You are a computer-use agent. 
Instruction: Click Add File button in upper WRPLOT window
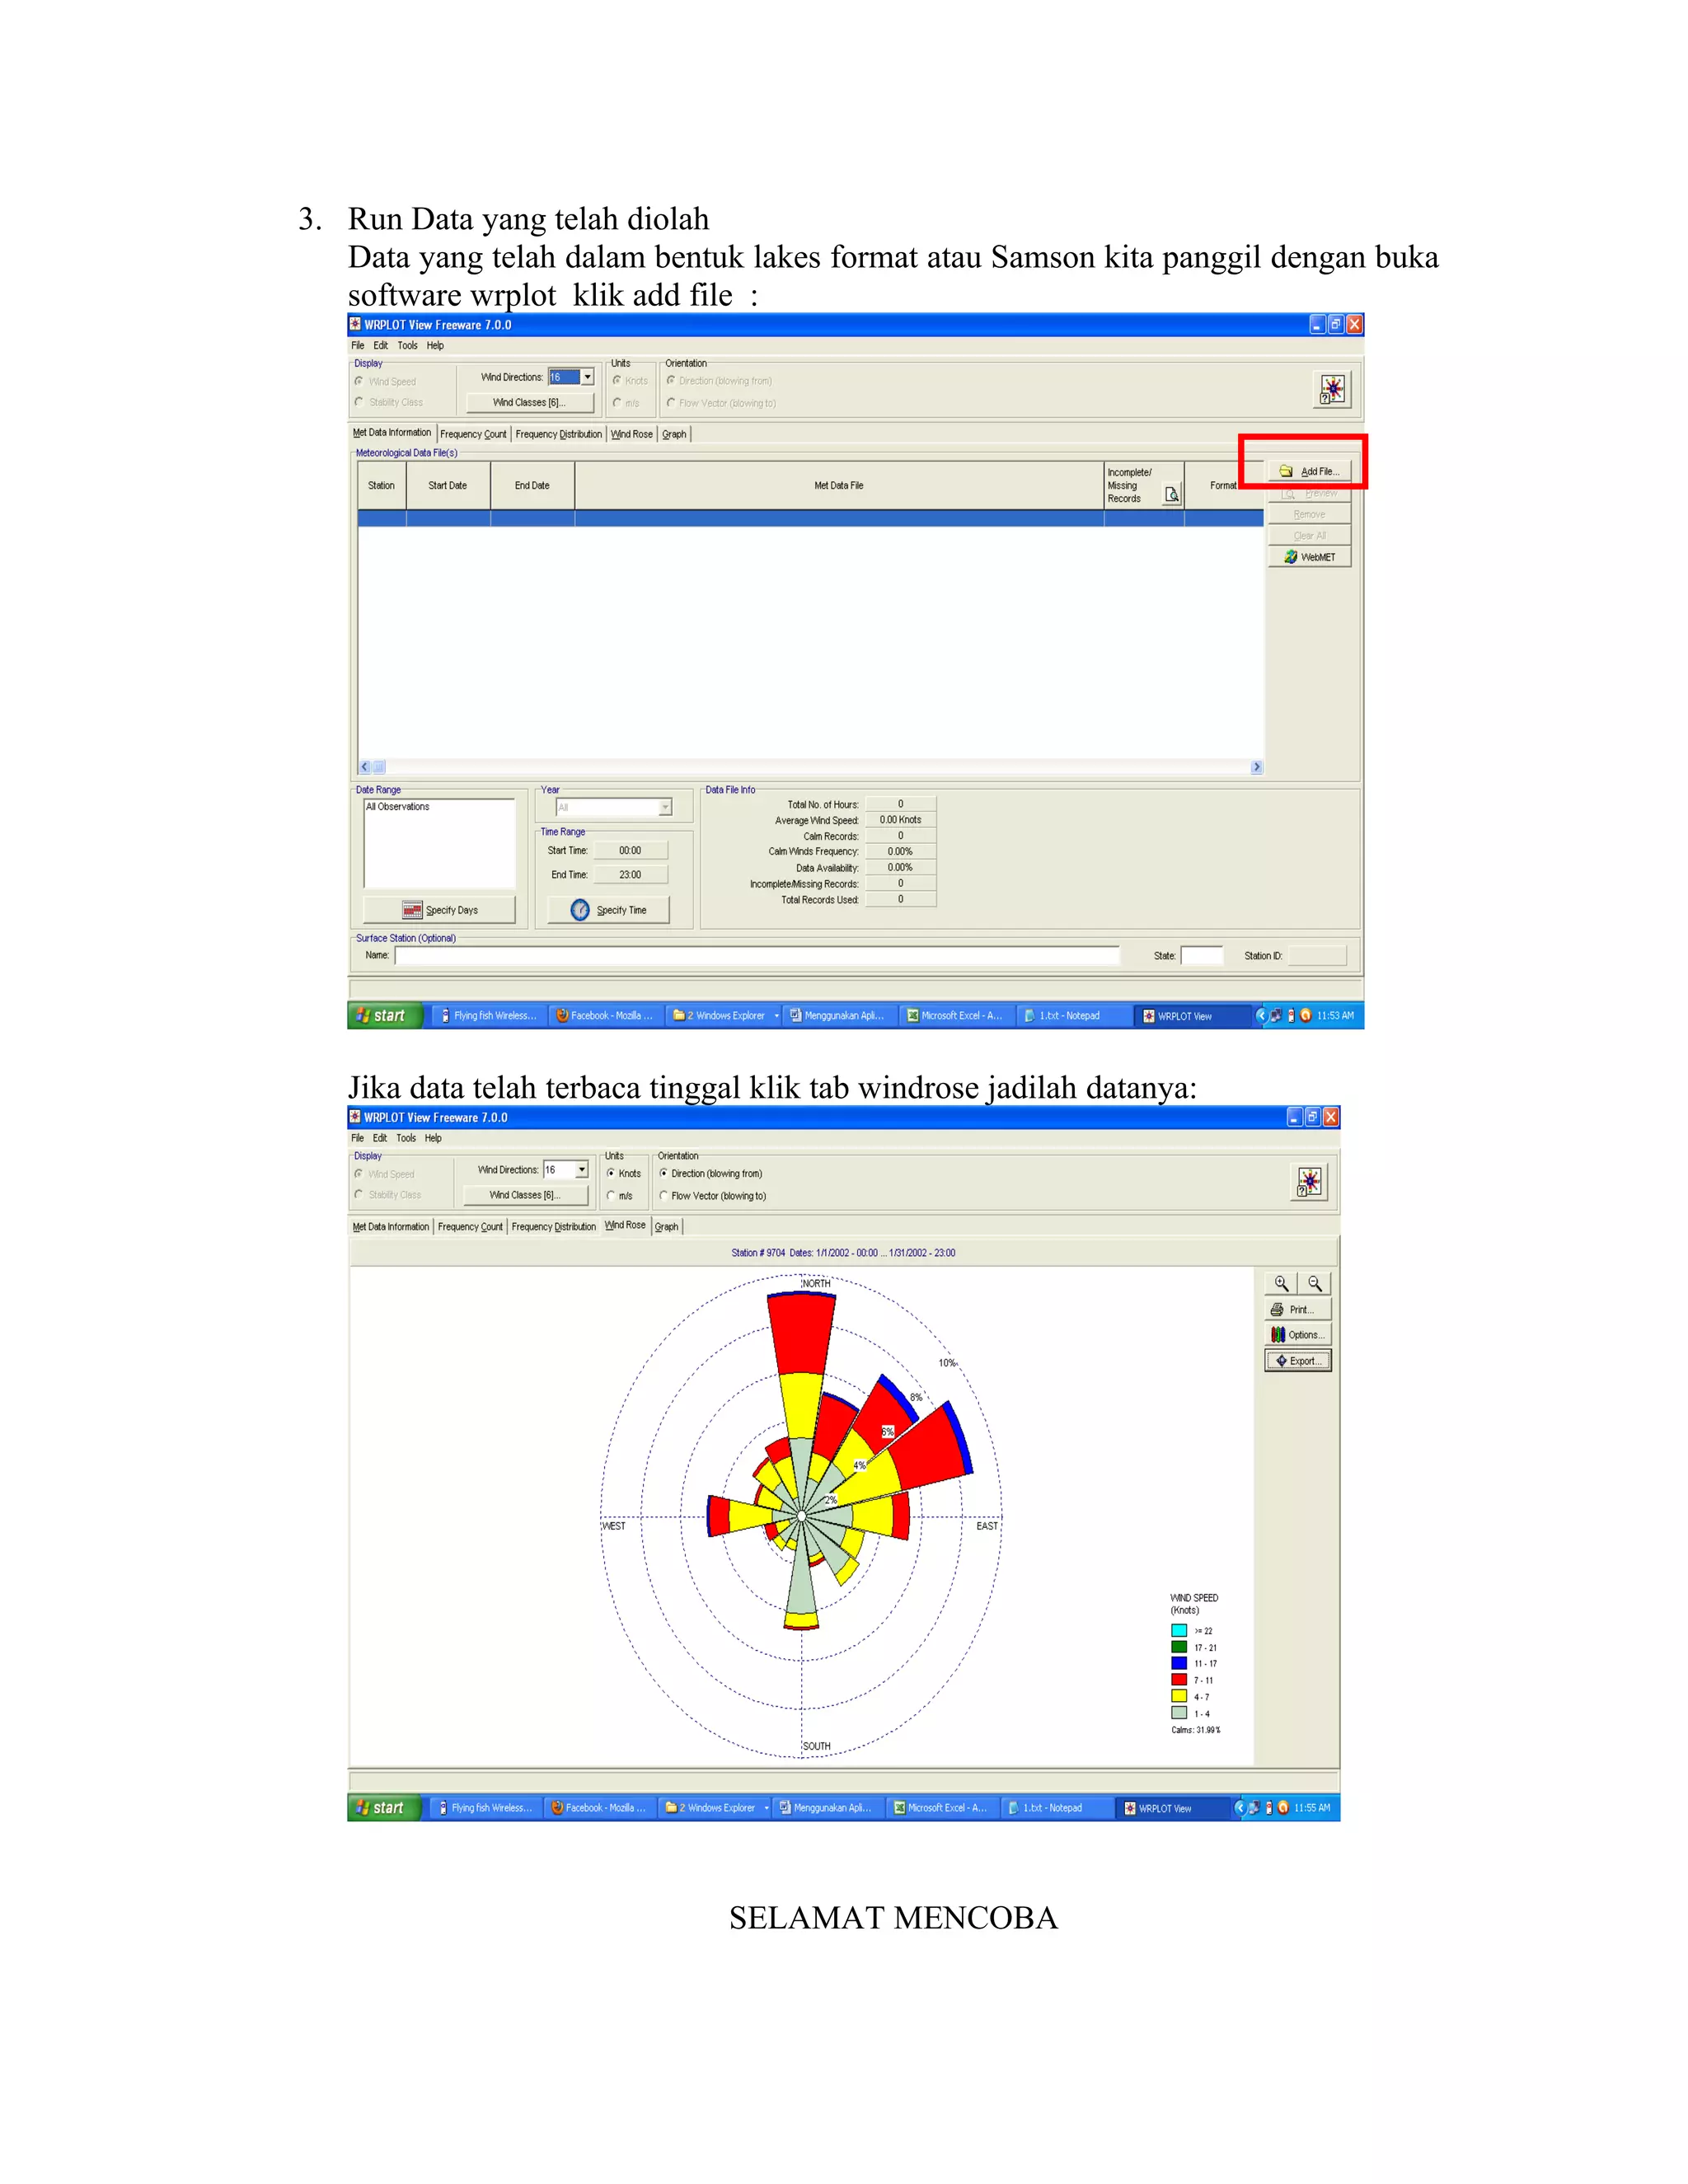(1310, 471)
